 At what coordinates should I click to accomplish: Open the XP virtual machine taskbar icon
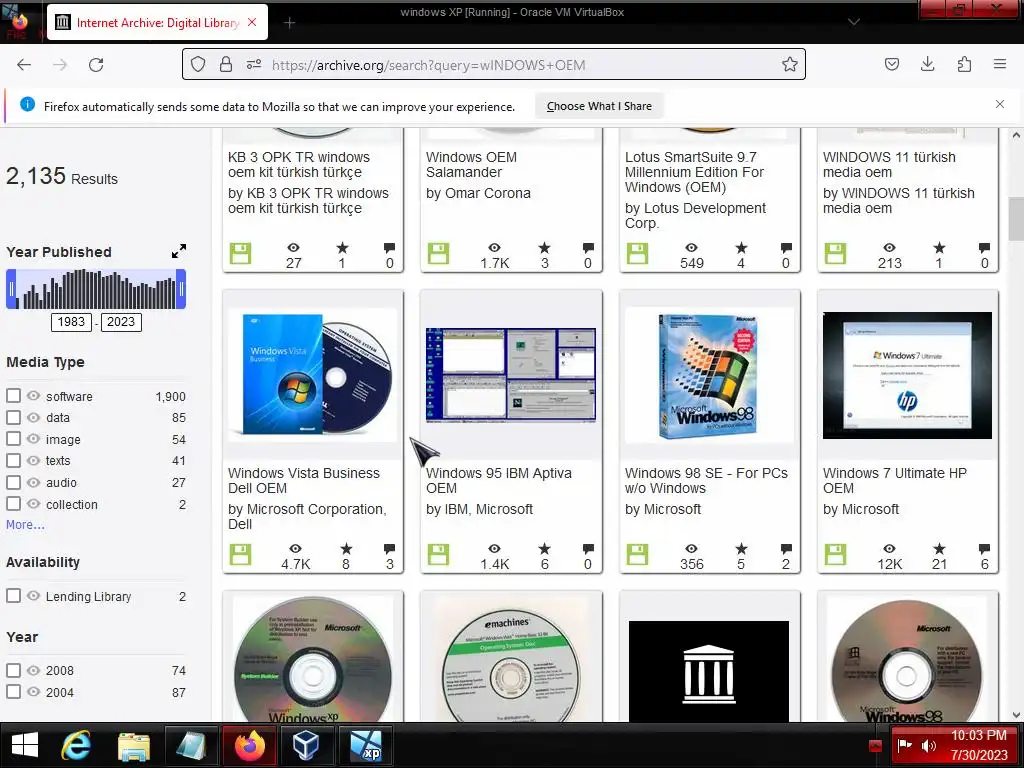pyautogui.click(x=366, y=745)
